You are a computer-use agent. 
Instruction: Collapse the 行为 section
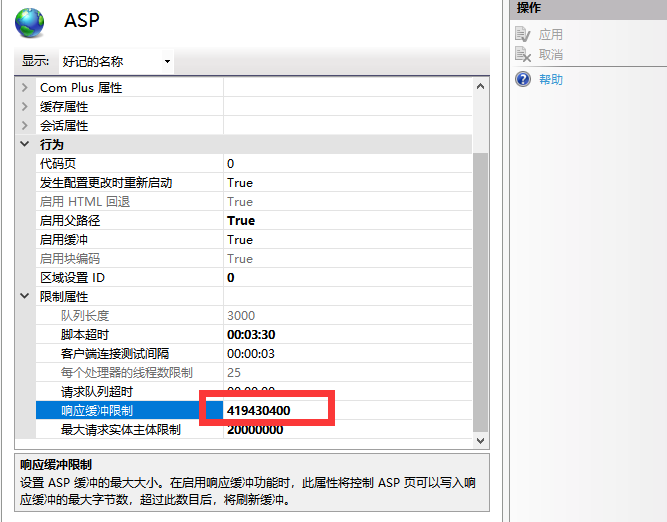[x=25, y=144]
